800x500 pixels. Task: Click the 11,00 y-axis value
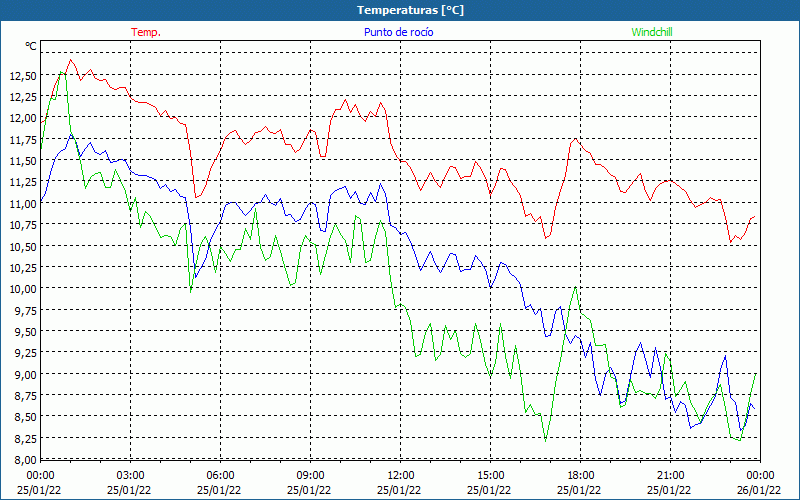click(x=23, y=204)
